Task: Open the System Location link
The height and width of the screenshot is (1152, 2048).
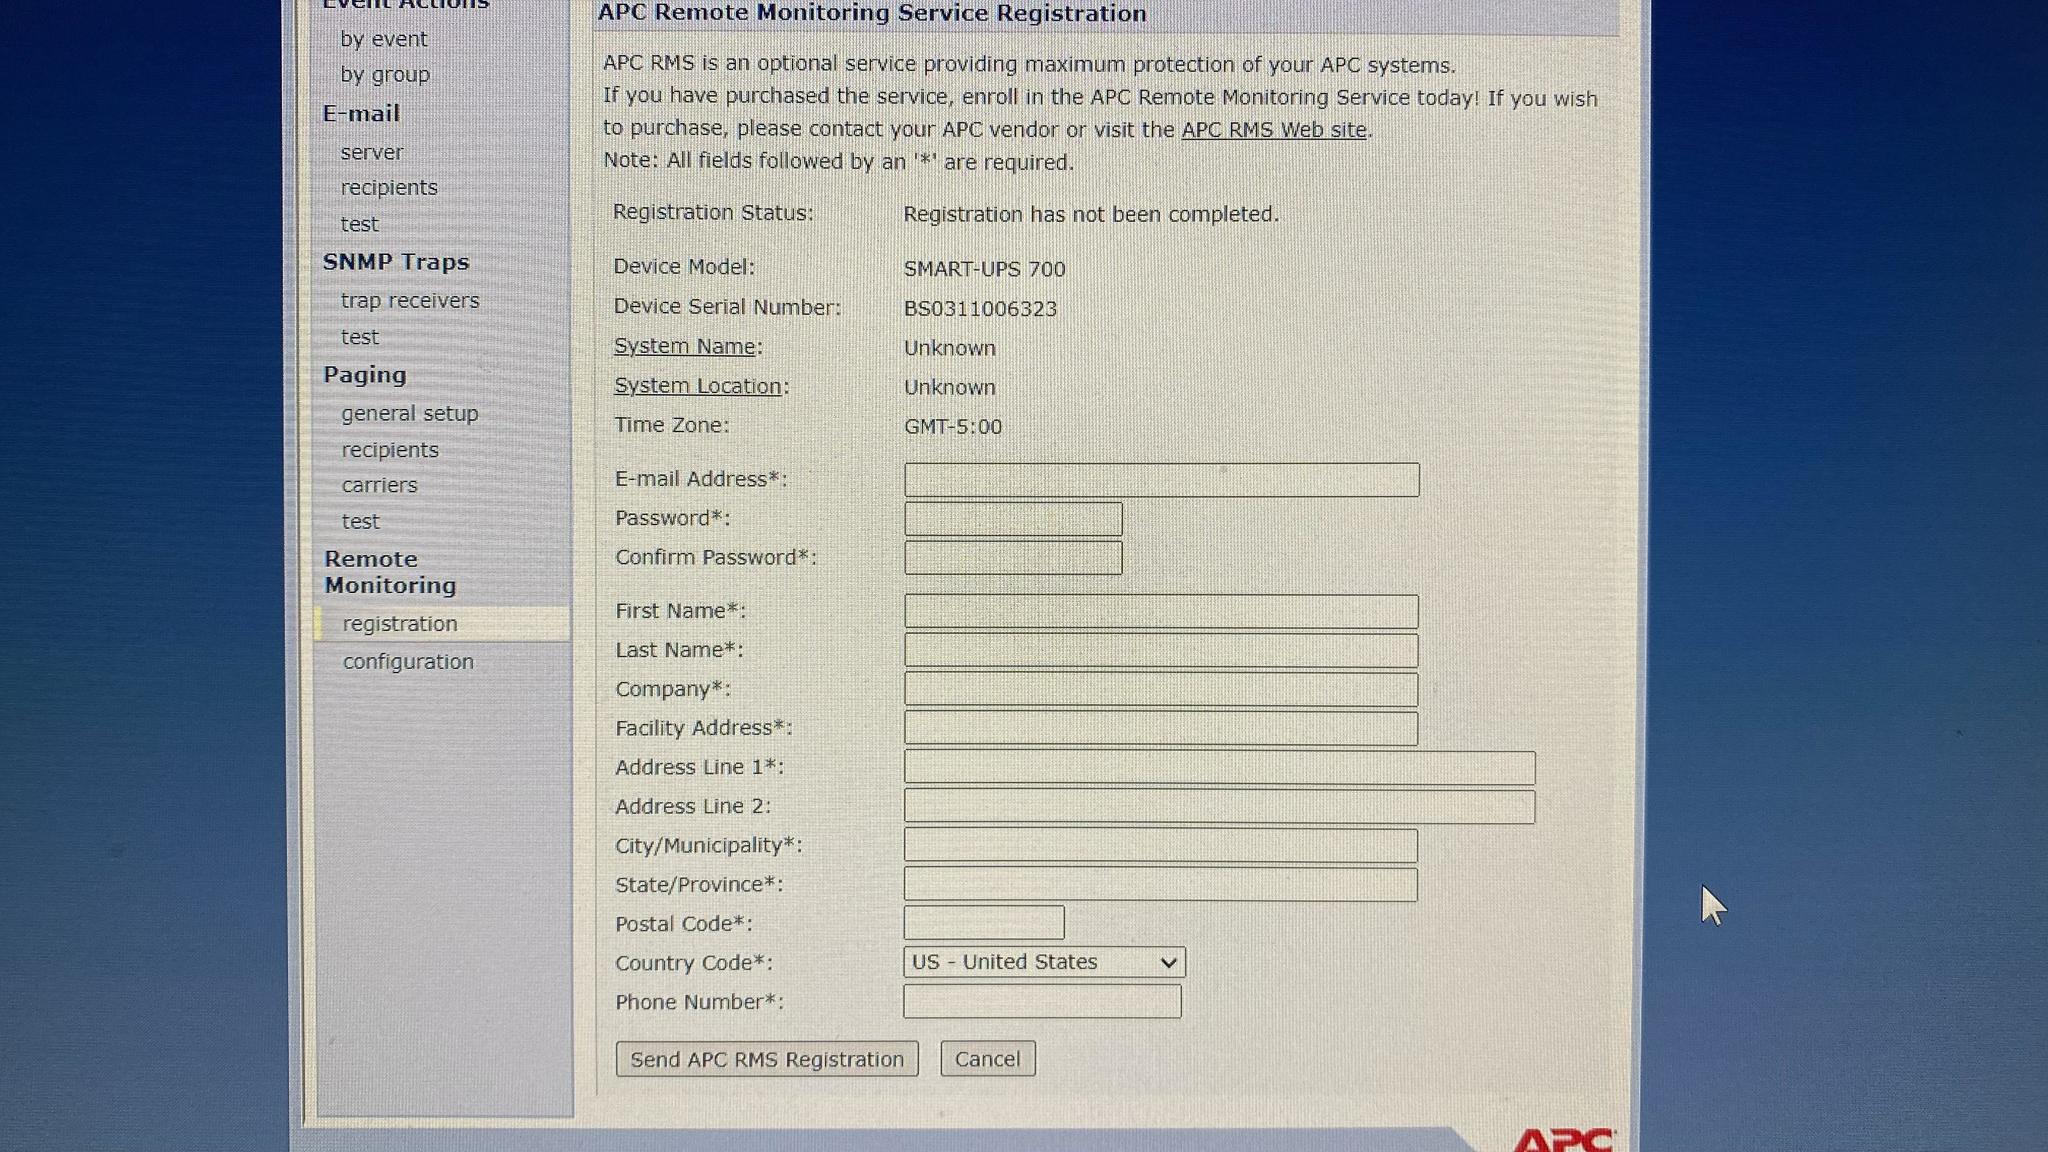Action: (x=698, y=386)
